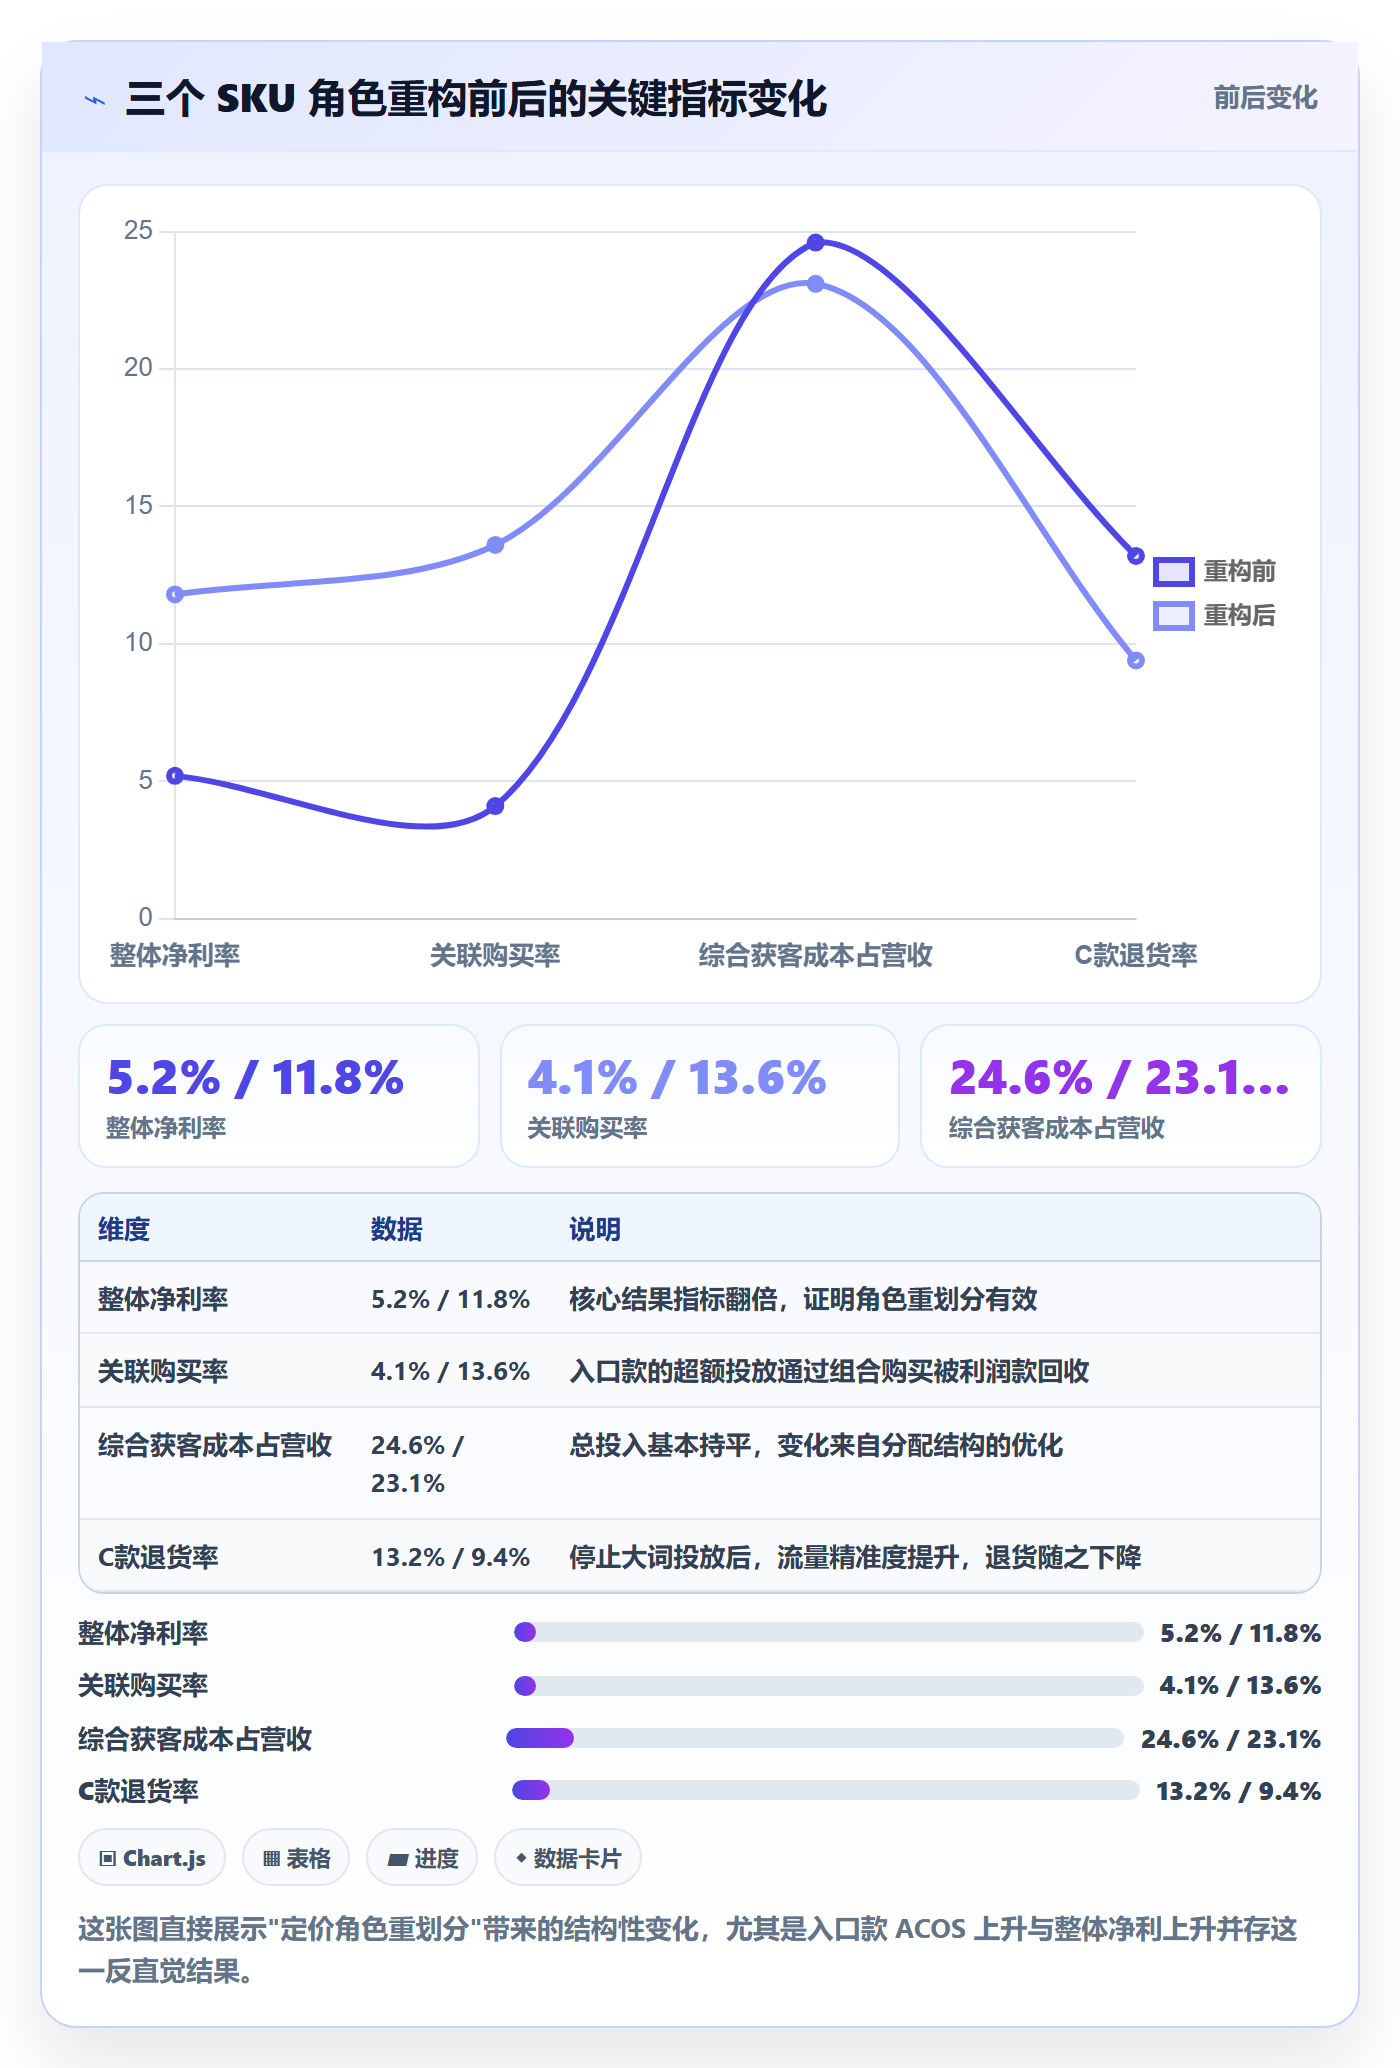Screen dimensions: 1400x2068
Task: Select the Chart.js chip
Action: [152, 1858]
